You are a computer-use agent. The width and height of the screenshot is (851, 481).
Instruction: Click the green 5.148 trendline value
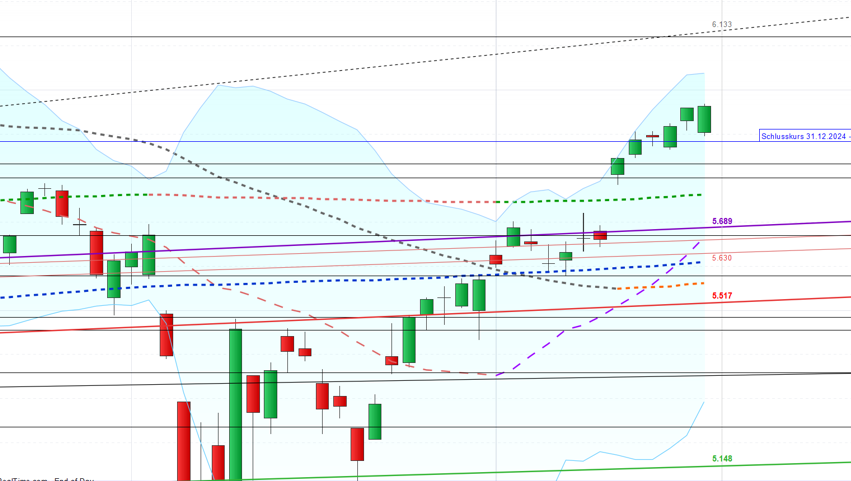pyautogui.click(x=722, y=458)
